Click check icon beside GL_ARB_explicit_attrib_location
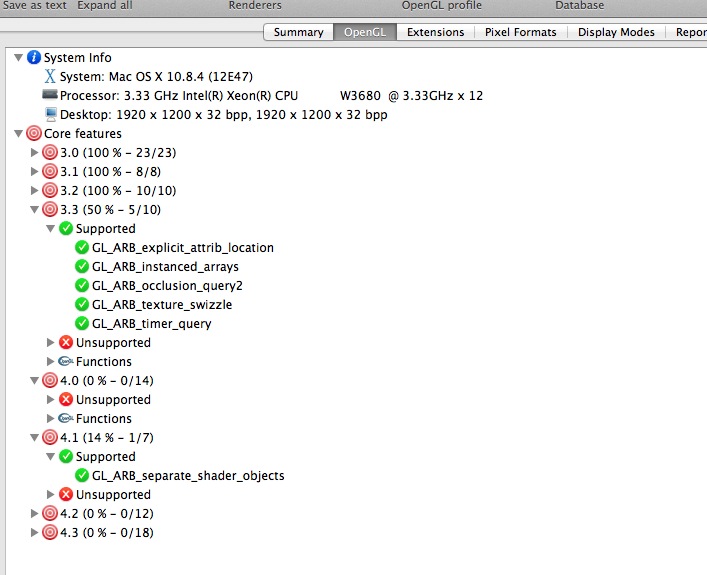This screenshot has width=707, height=575. click(82, 247)
